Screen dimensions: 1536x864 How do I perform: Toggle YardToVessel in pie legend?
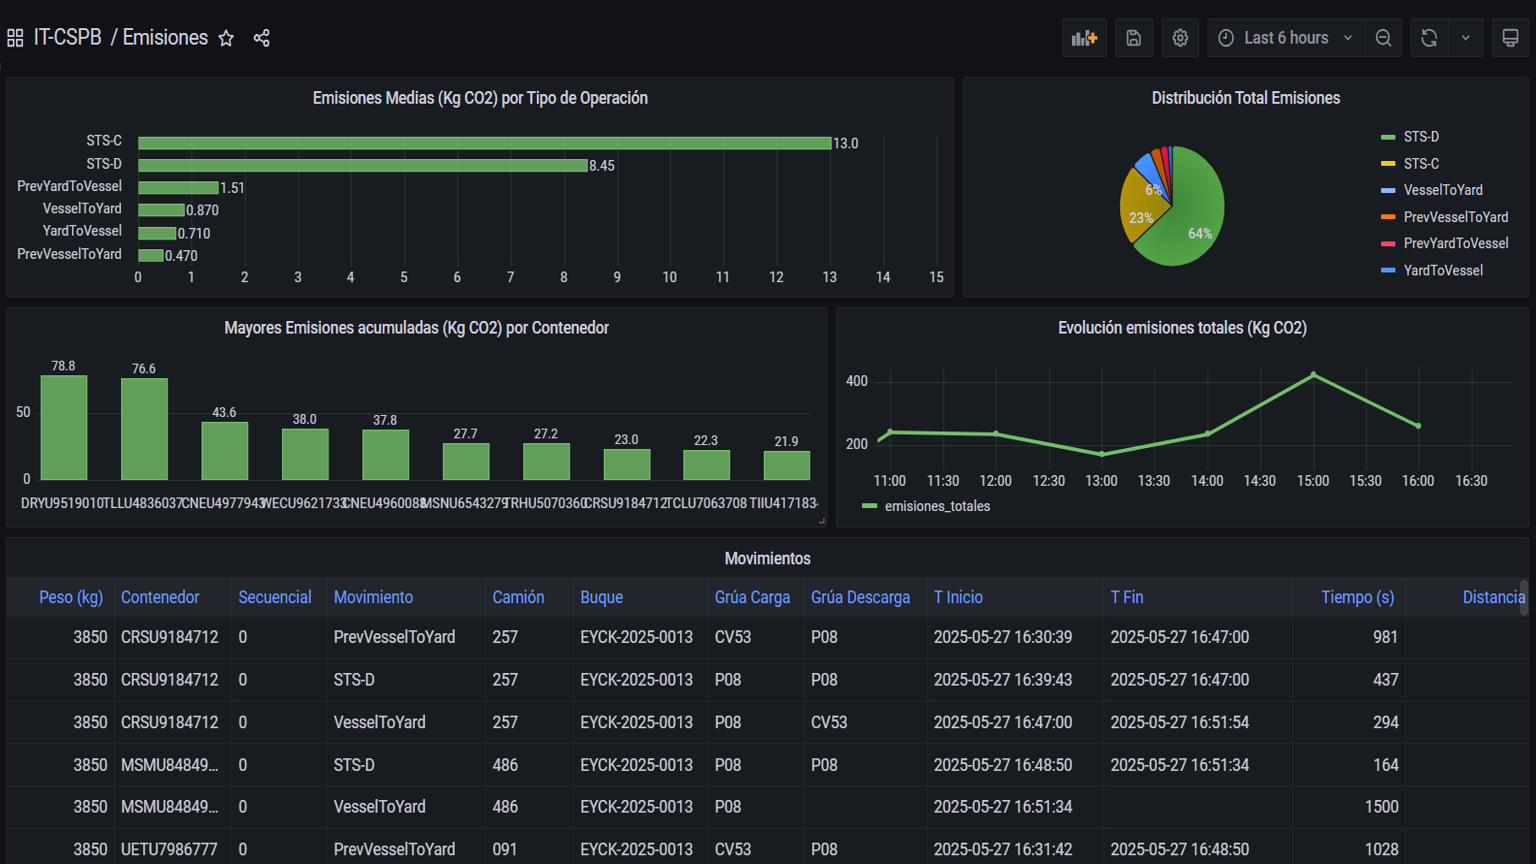point(1443,270)
